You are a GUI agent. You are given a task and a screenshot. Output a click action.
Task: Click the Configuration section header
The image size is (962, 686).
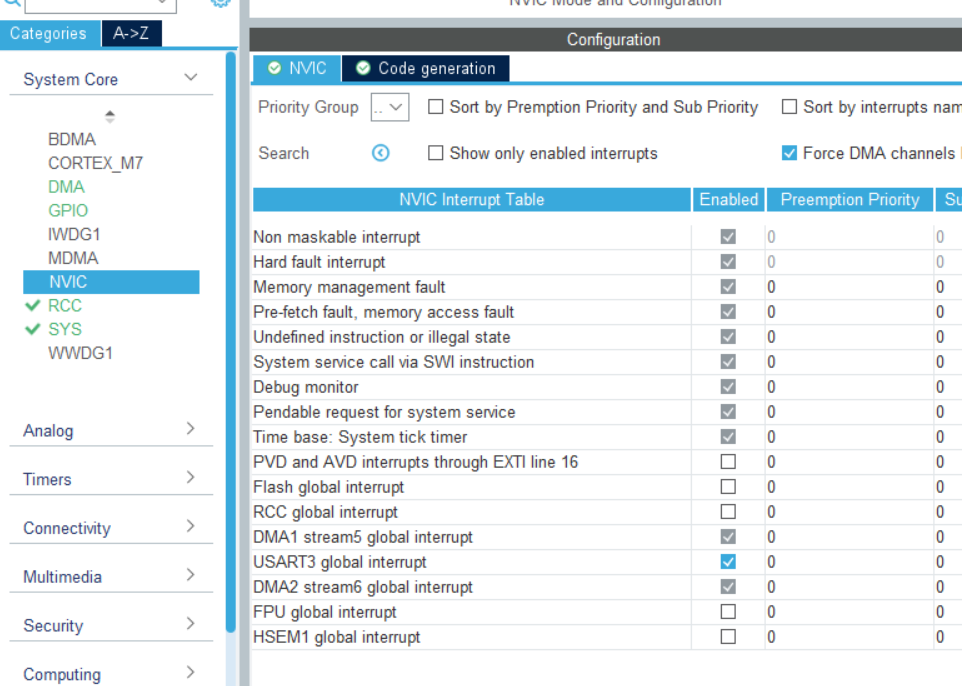click(606, 39)
